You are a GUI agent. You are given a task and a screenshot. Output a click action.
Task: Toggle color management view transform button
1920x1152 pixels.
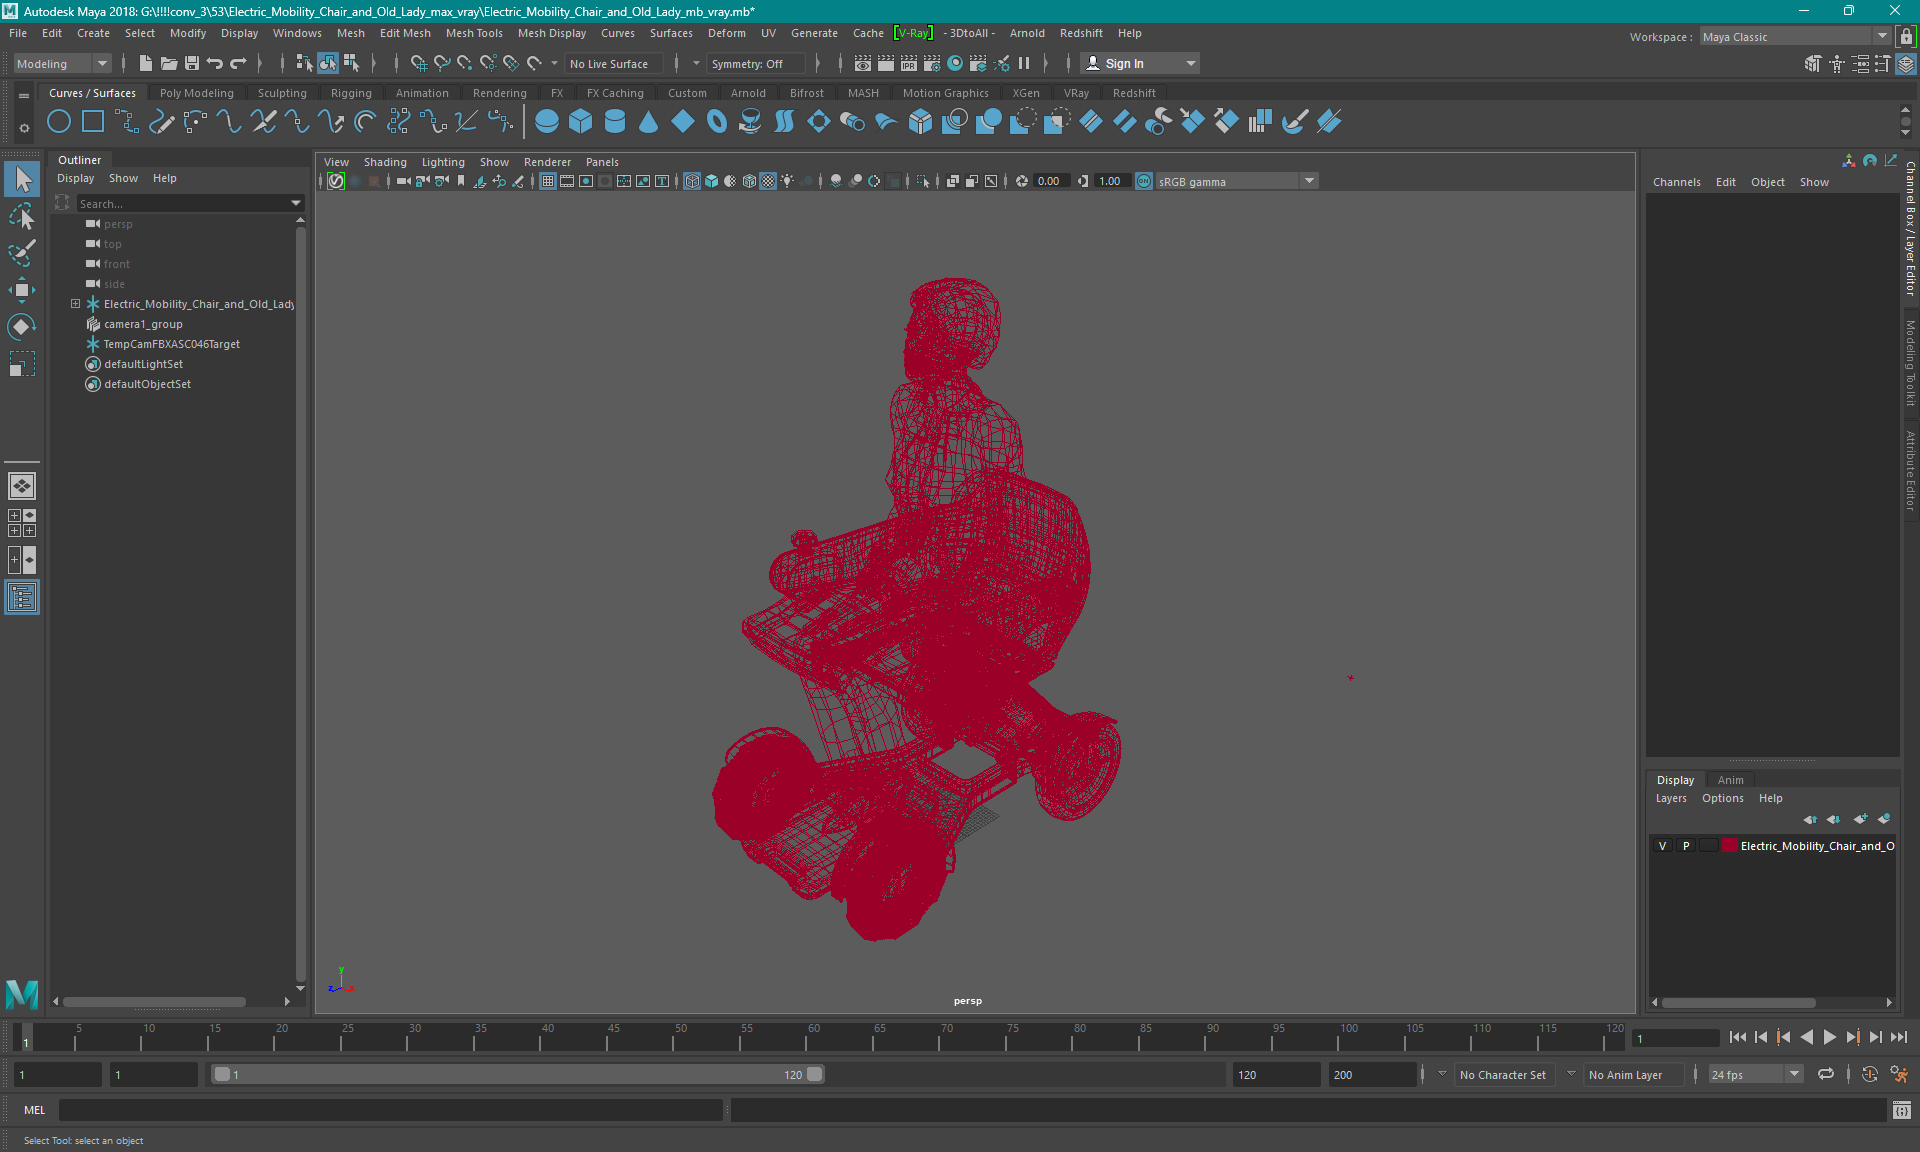(x=1144, y=181)
